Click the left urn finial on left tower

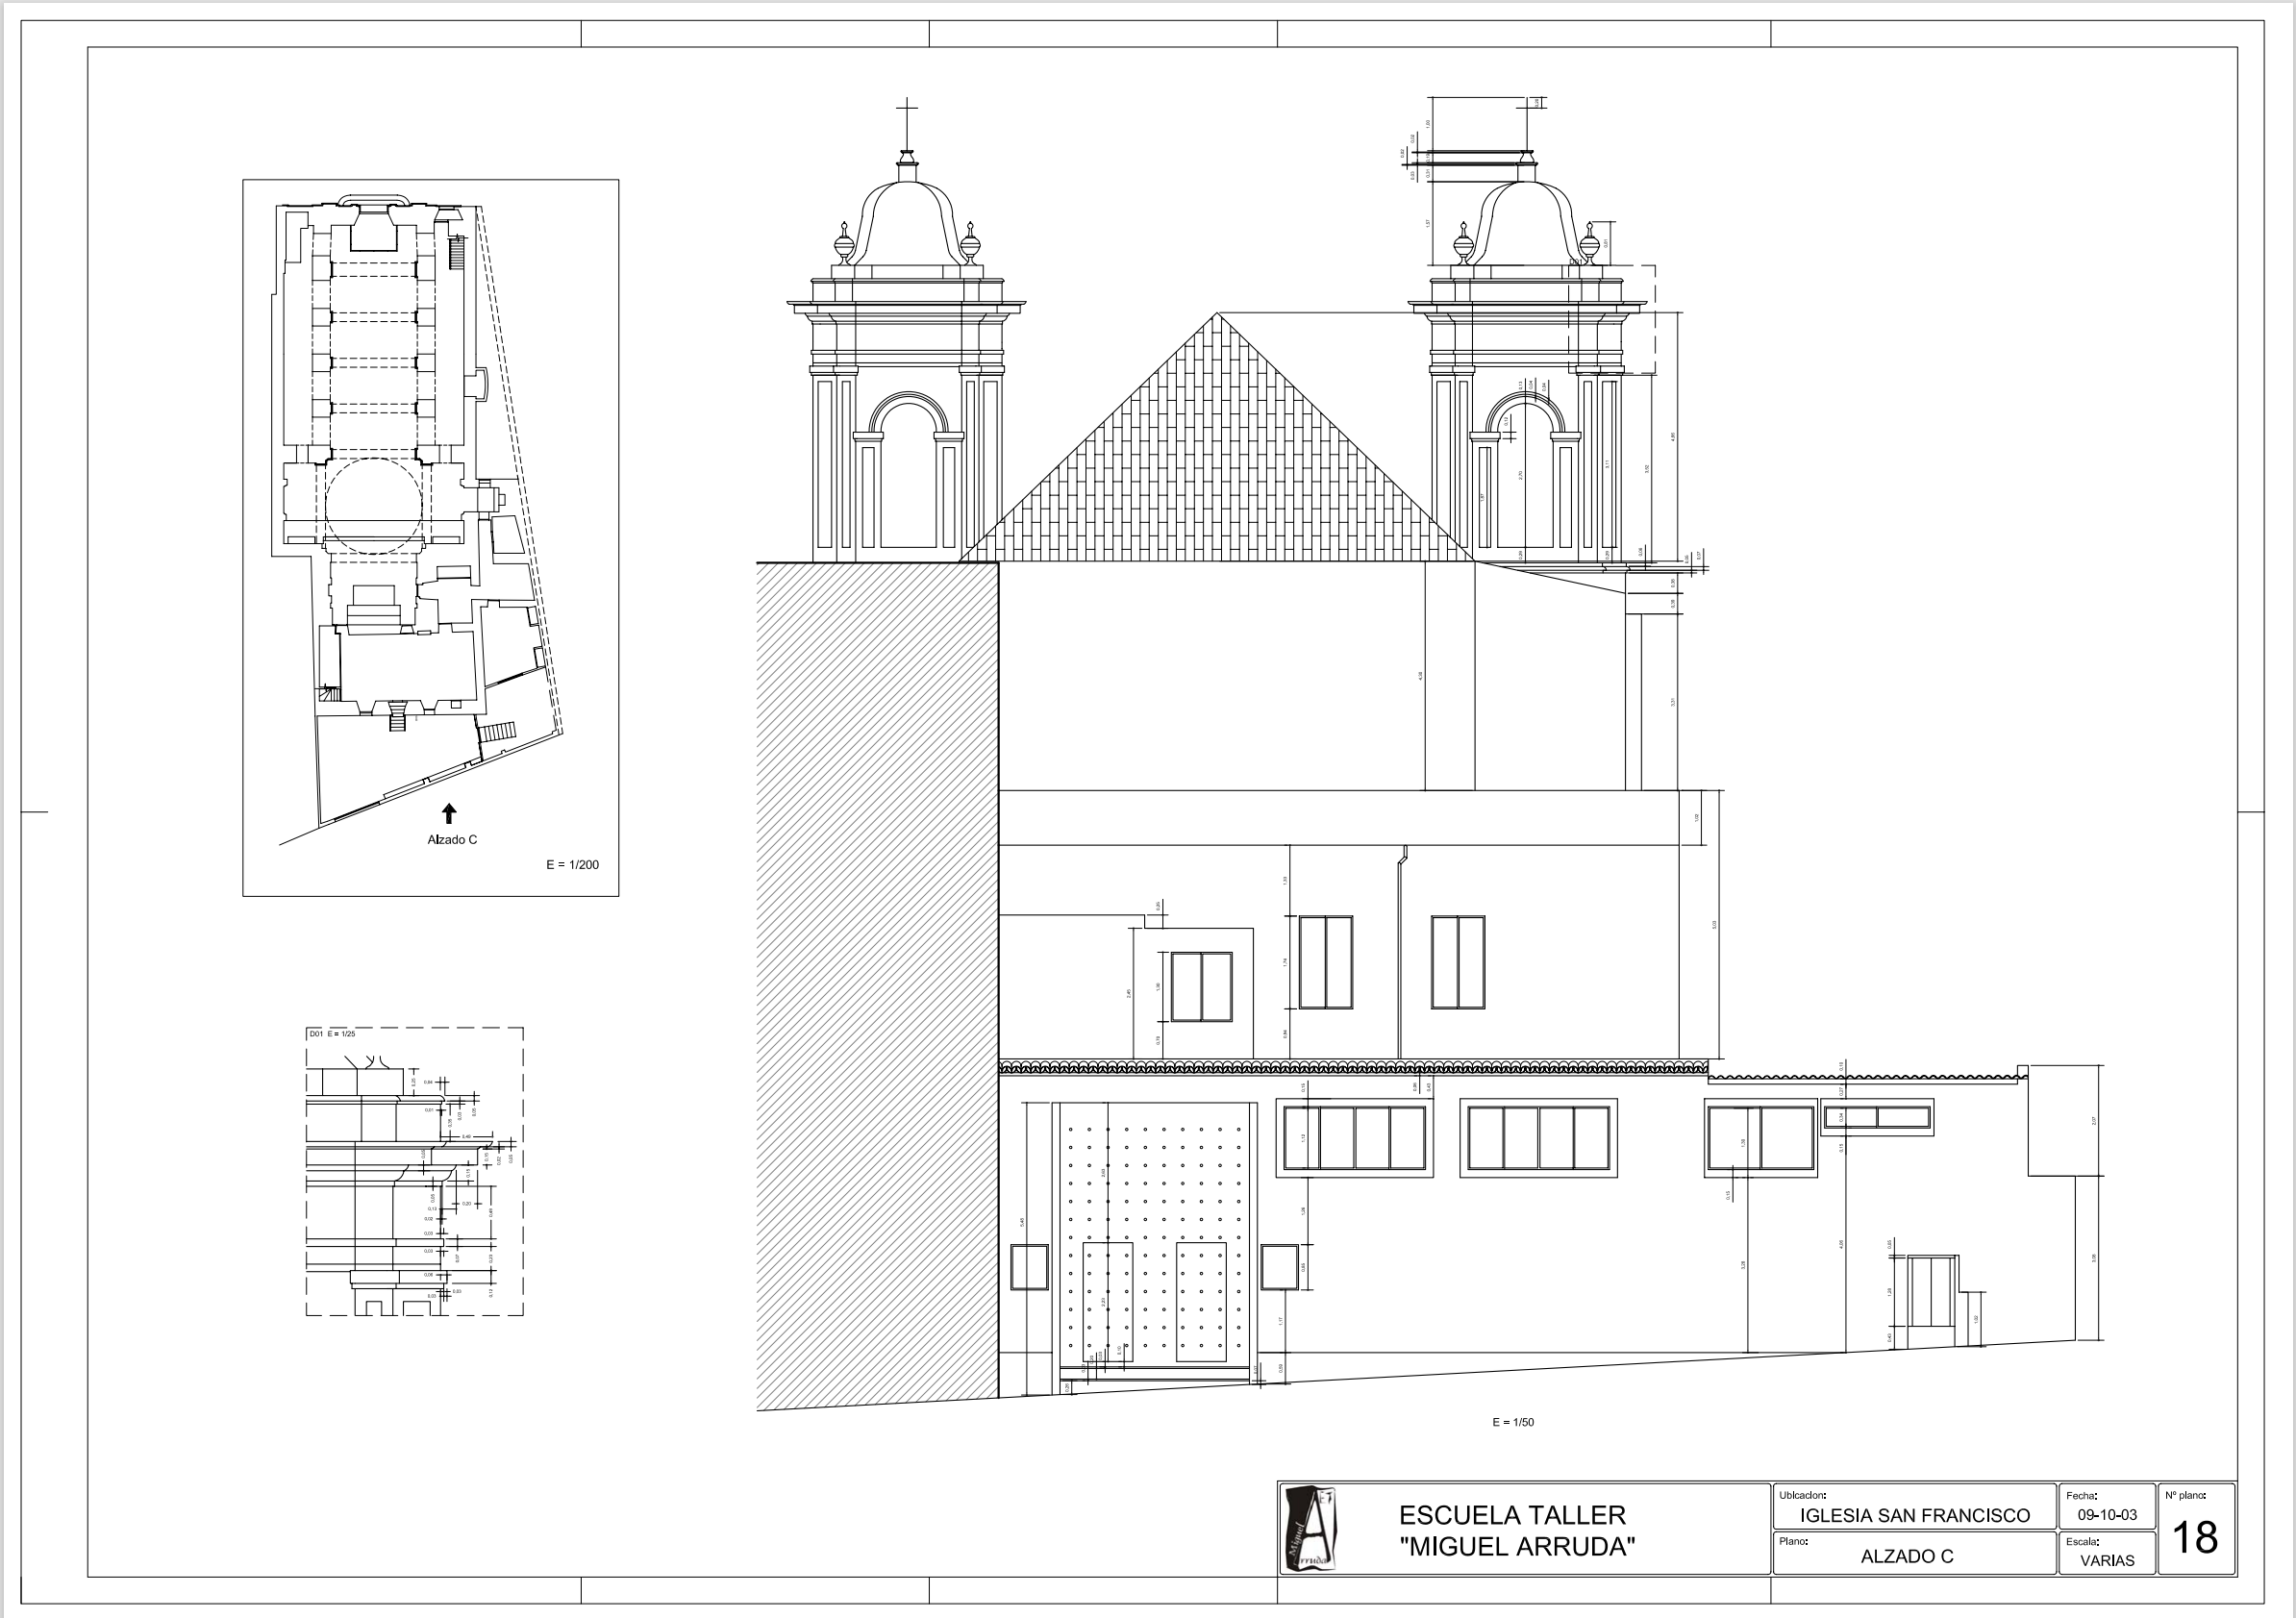click(x=845, y=243)
